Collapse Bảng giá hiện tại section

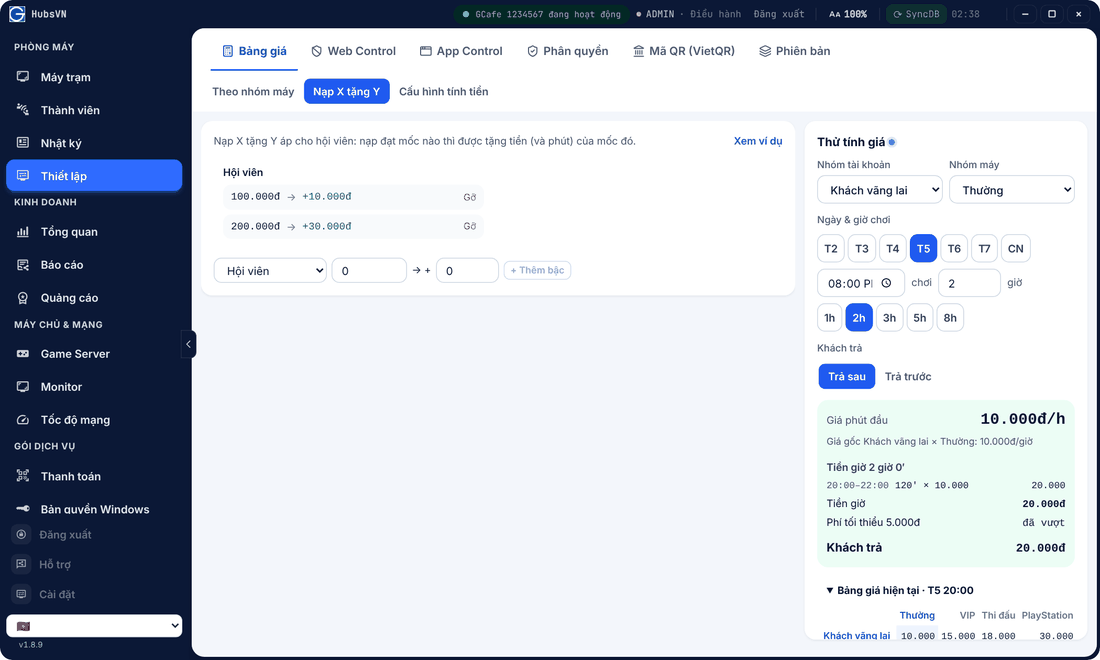pyautogui.click(x=900, y=591)
